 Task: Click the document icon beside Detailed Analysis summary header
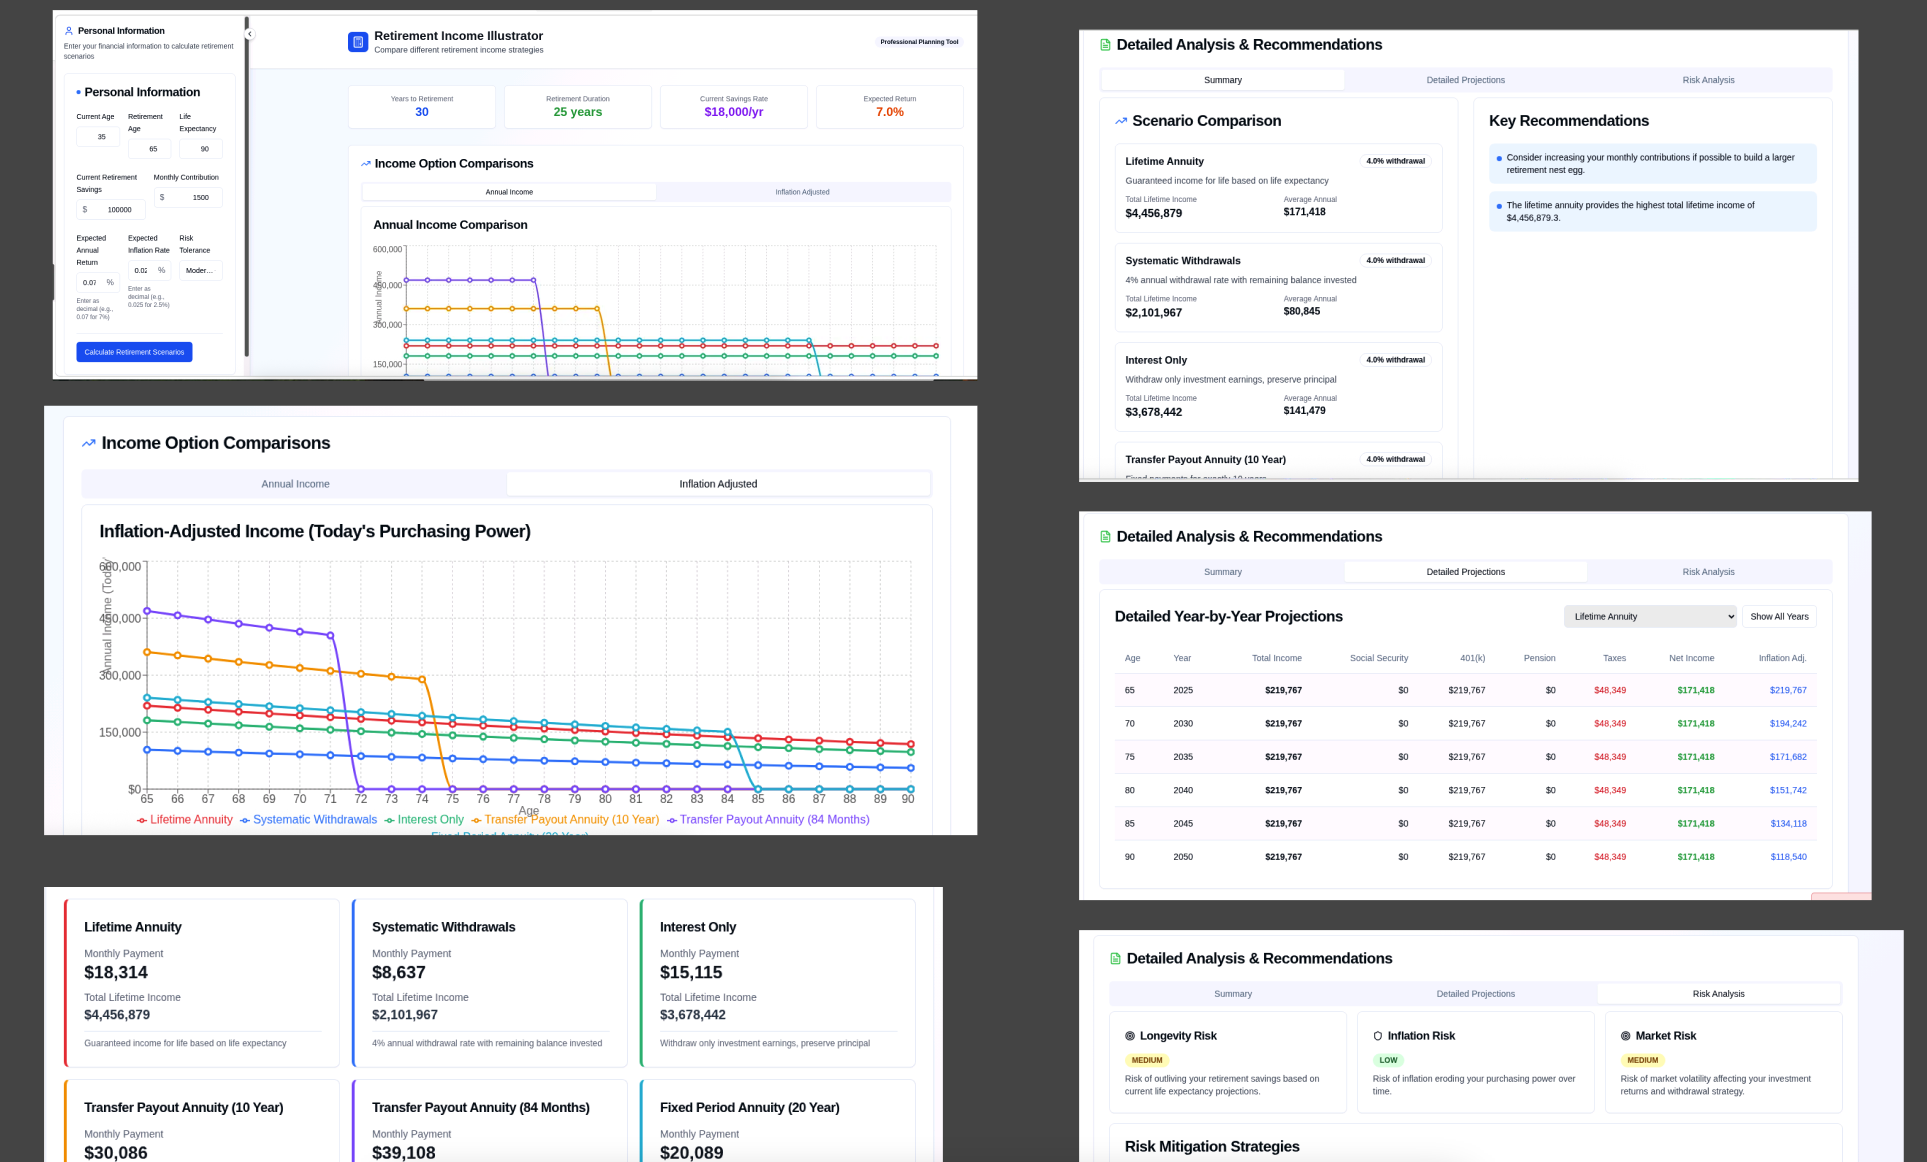(x=1105, y=45)
